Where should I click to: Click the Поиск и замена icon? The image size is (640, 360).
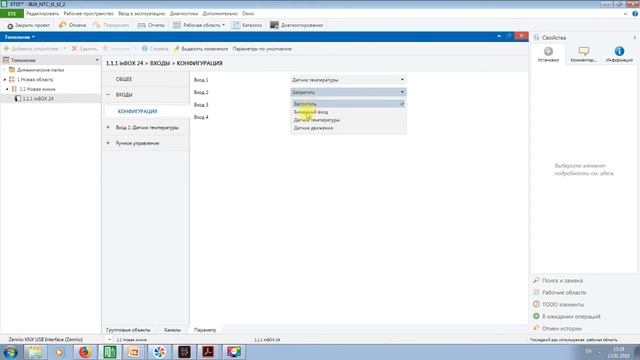pyautogui.click(x=536, y=280)
